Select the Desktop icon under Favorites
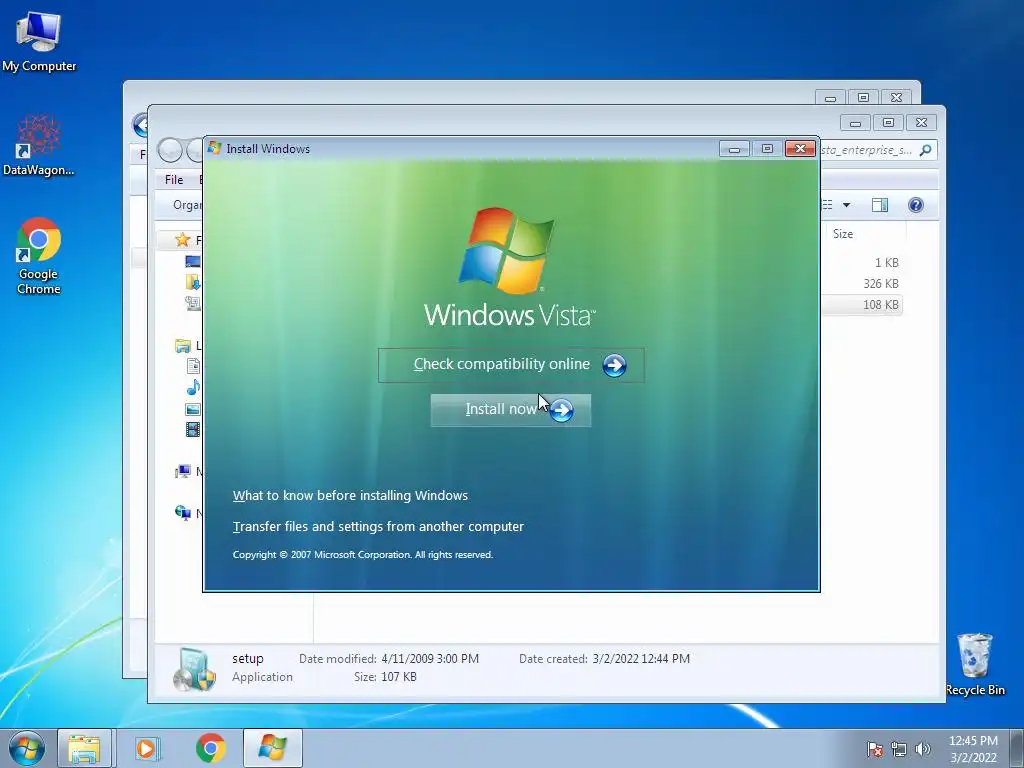Screen dimensions: 1024x768 (x=193, y=261)
